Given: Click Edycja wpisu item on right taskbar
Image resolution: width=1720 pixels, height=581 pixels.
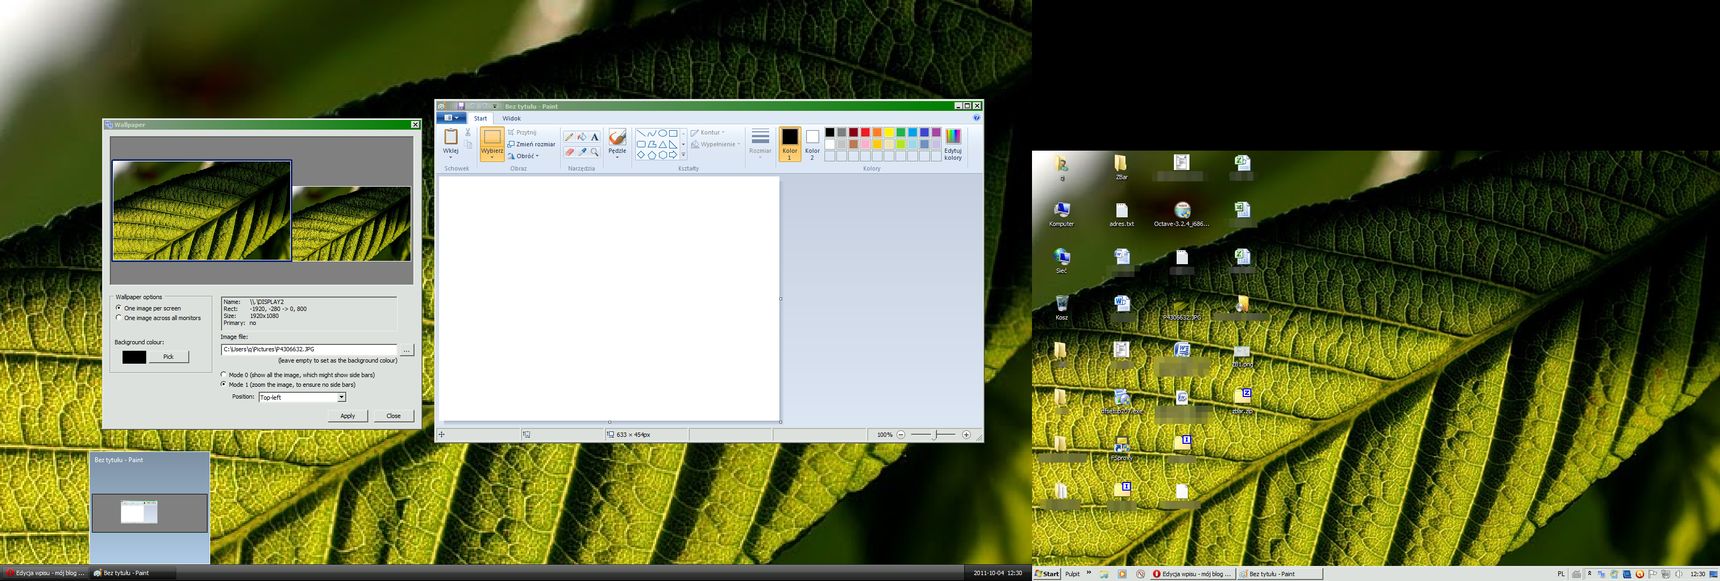Looking at the screenshot, I should tap(1193, 574).
